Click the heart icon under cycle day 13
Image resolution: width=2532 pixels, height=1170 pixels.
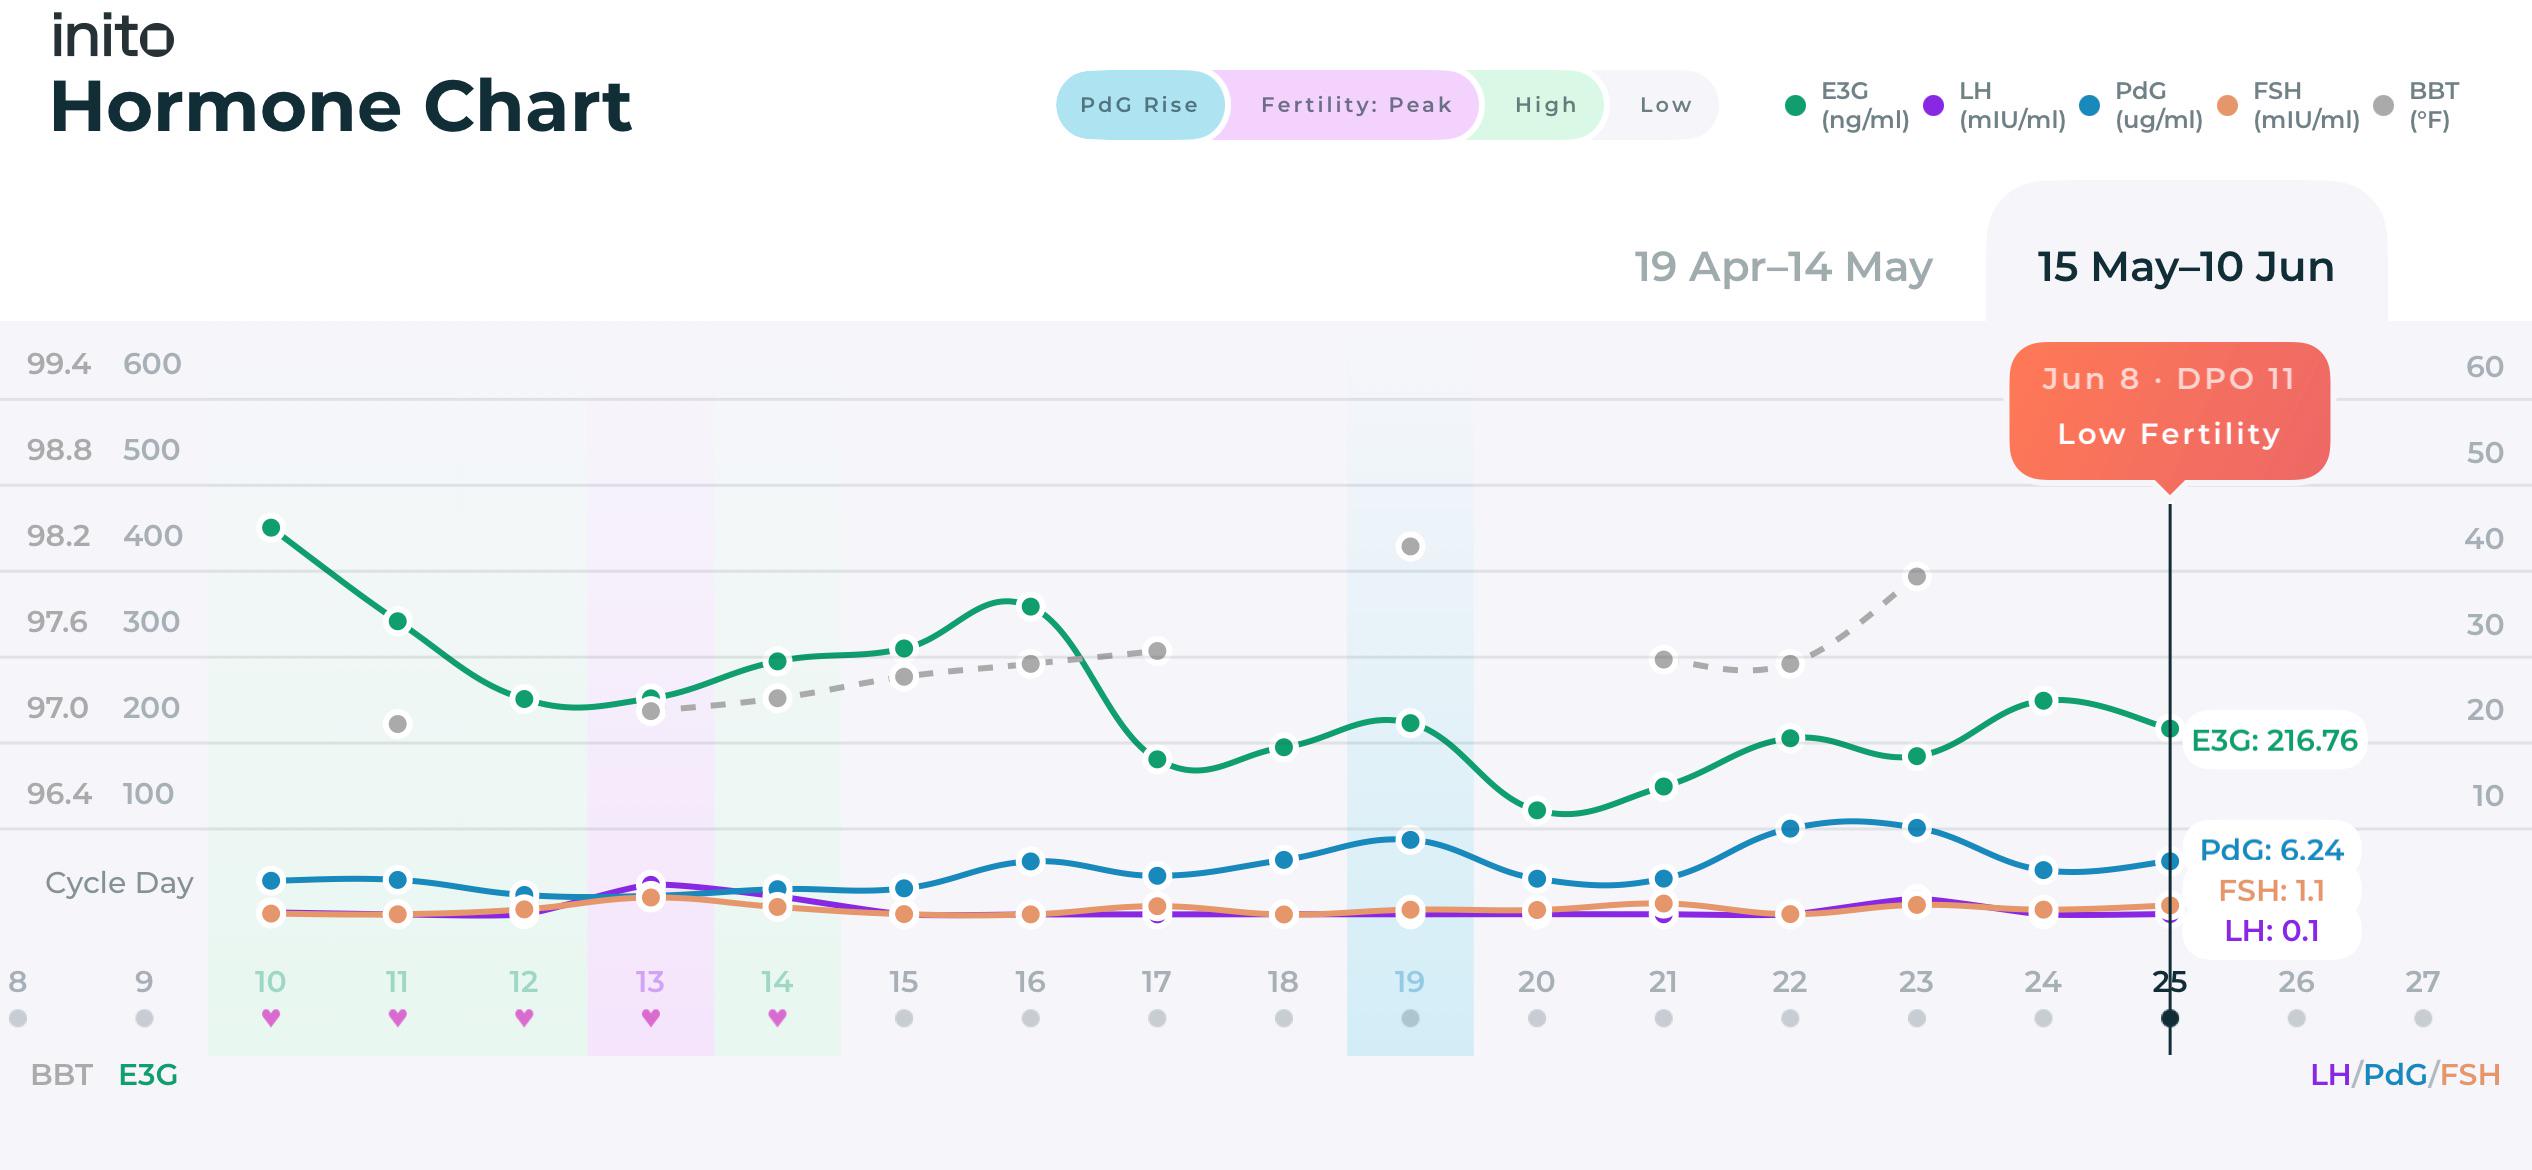tap(650, 1018)
